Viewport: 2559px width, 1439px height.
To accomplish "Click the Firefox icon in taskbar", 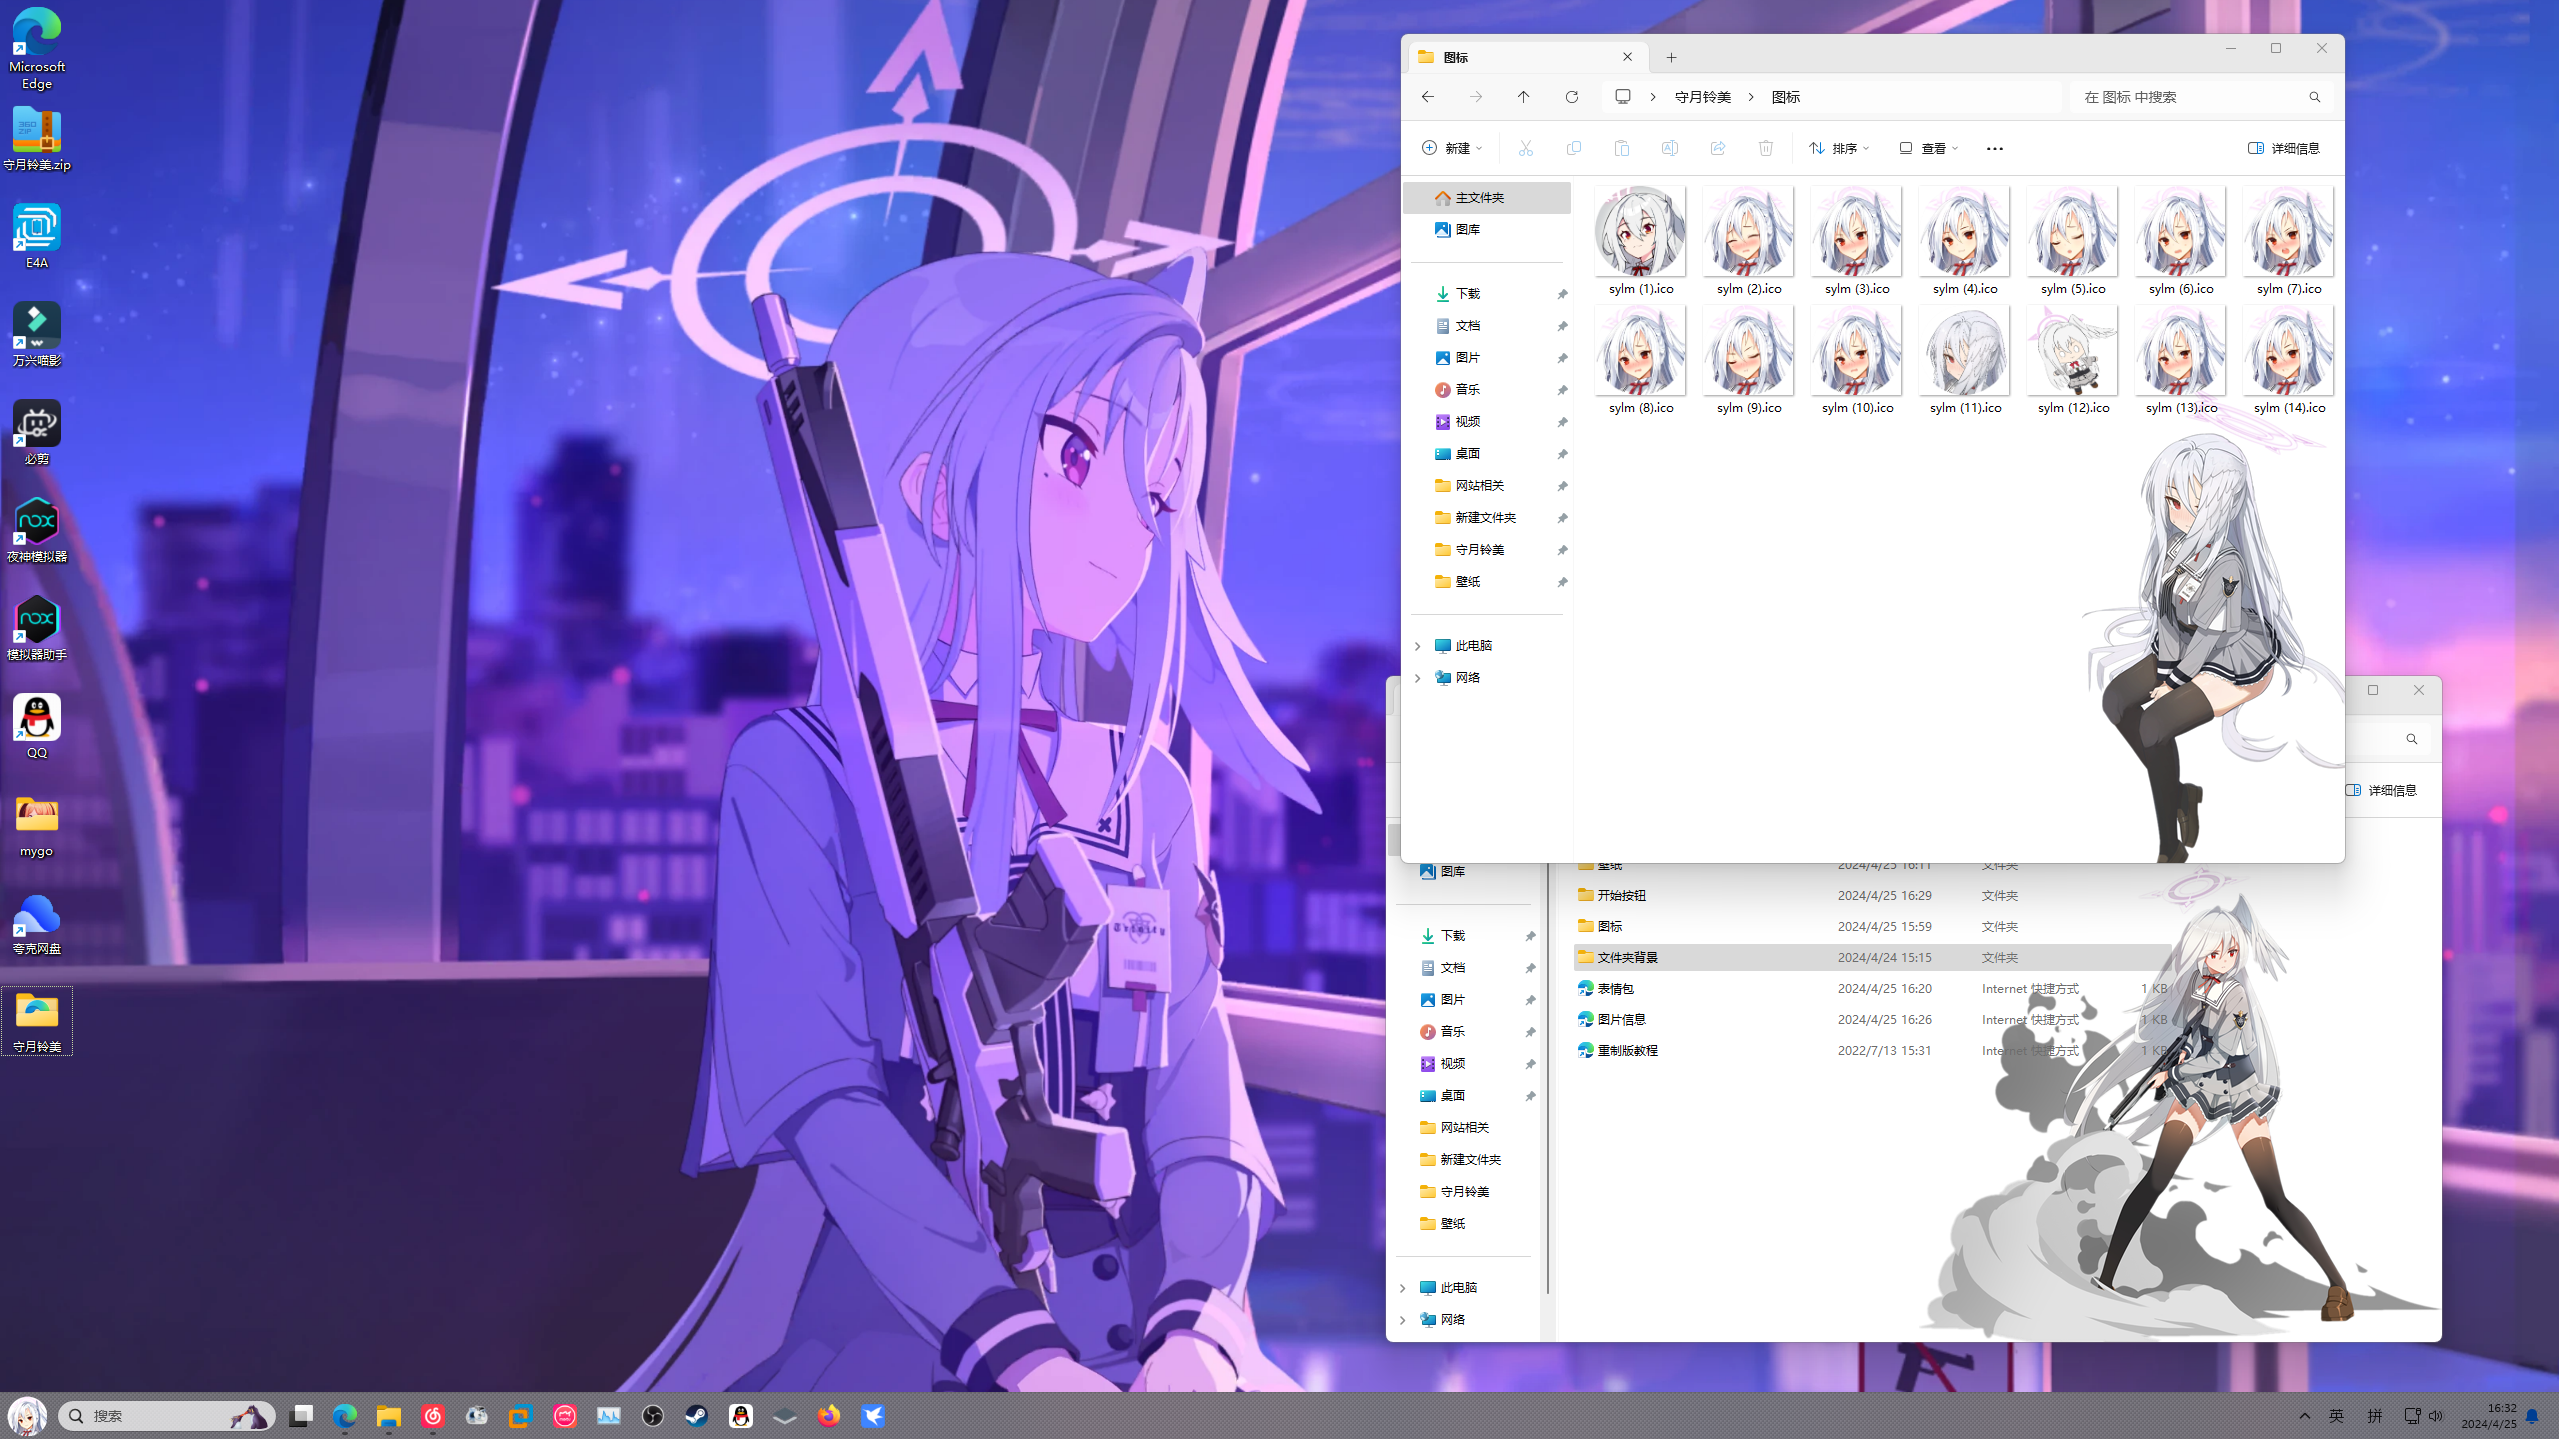I will coord(828,1415).
